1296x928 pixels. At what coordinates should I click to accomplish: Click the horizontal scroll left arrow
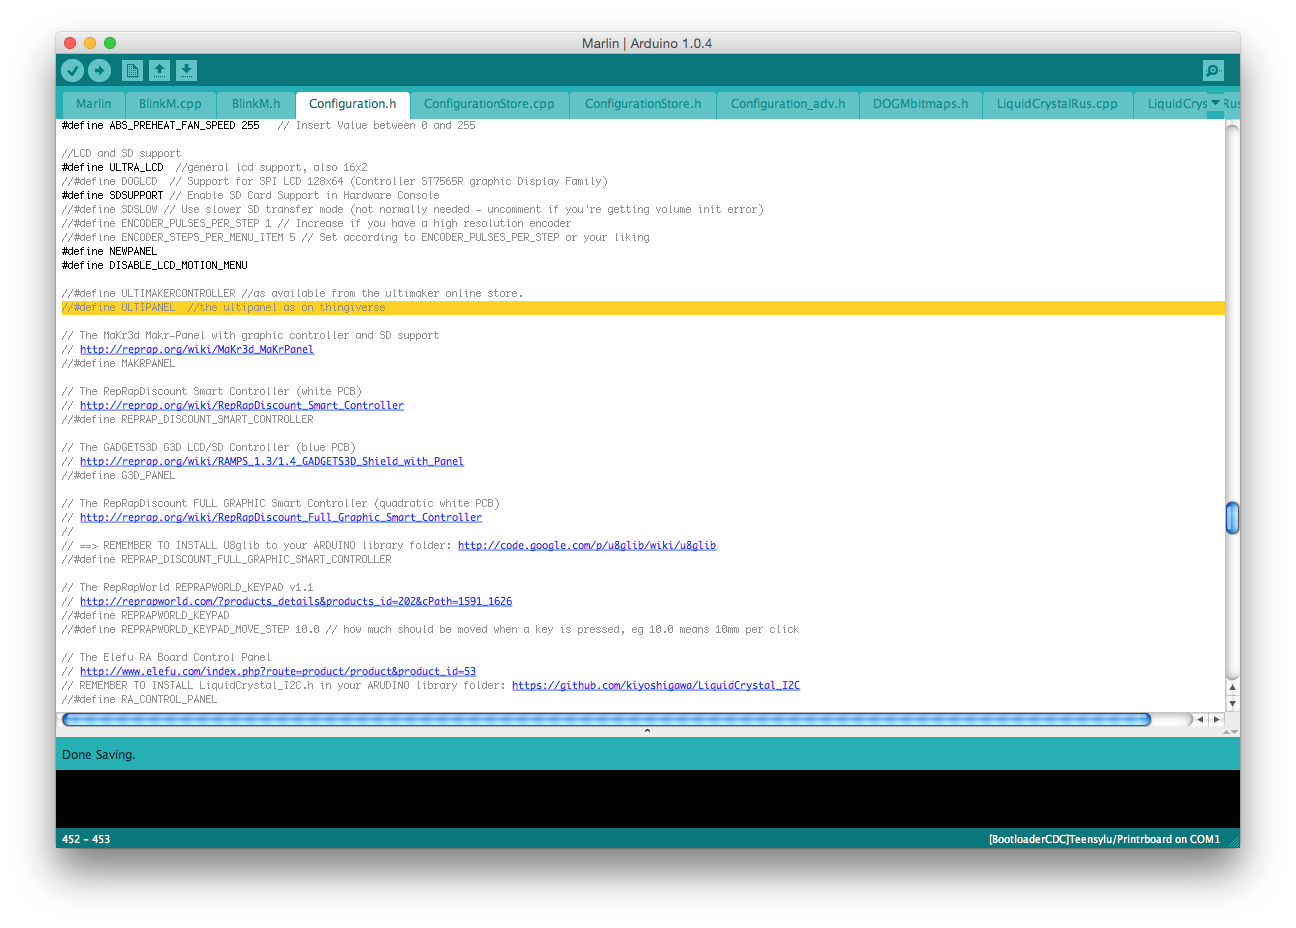point(1200,719)
